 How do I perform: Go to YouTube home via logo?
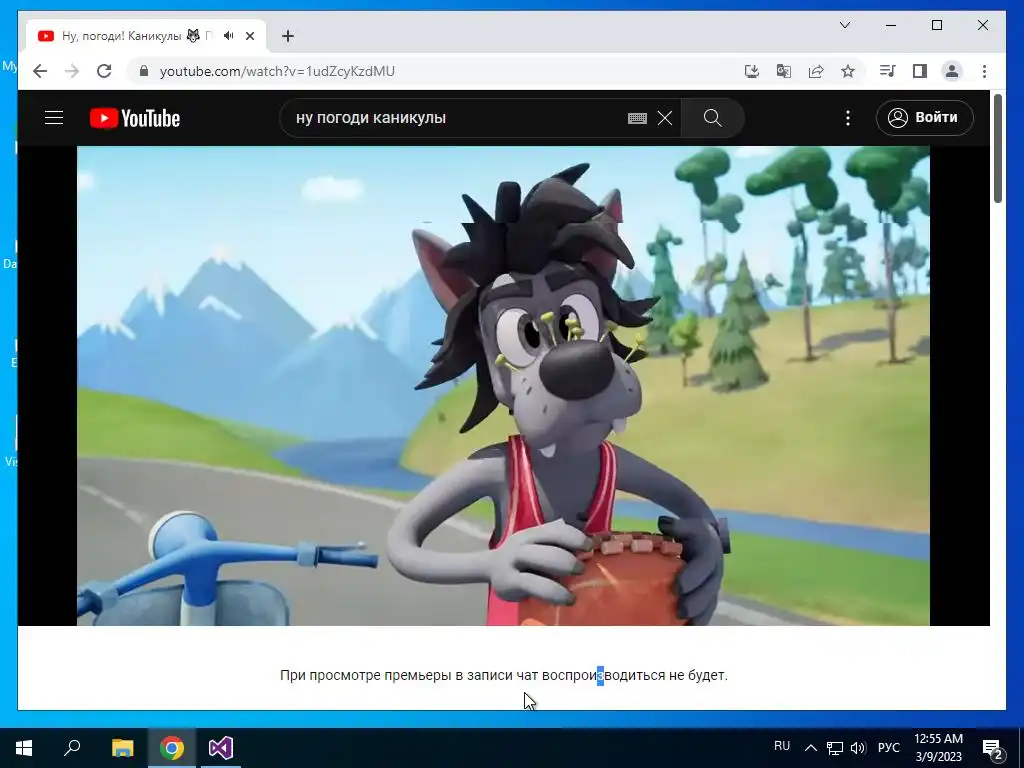tap(135, 118)
